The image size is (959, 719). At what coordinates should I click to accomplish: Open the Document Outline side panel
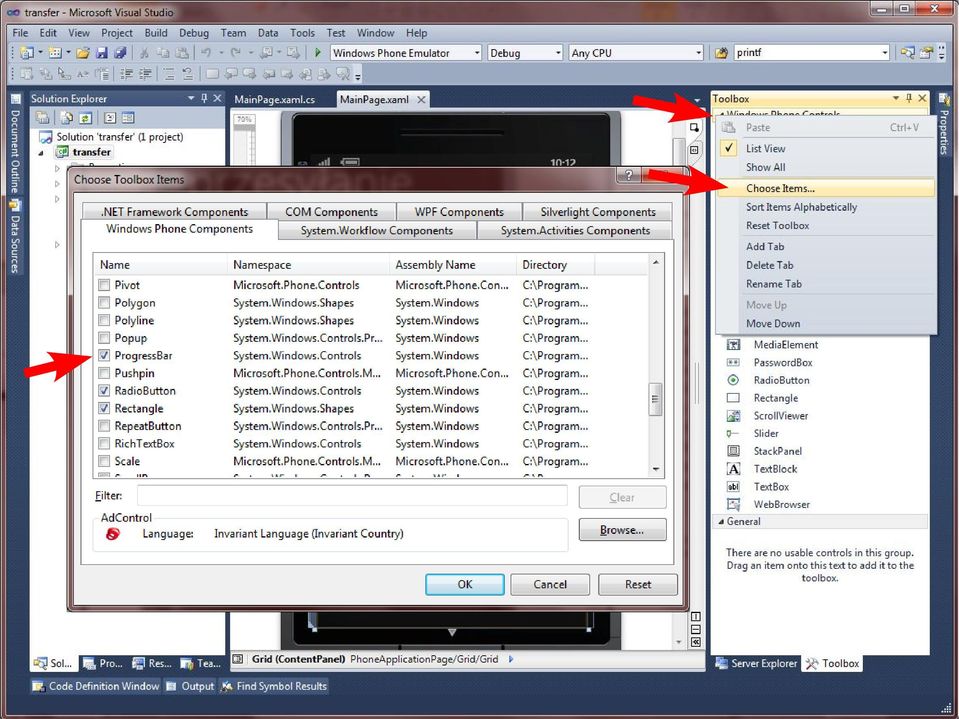15,146
